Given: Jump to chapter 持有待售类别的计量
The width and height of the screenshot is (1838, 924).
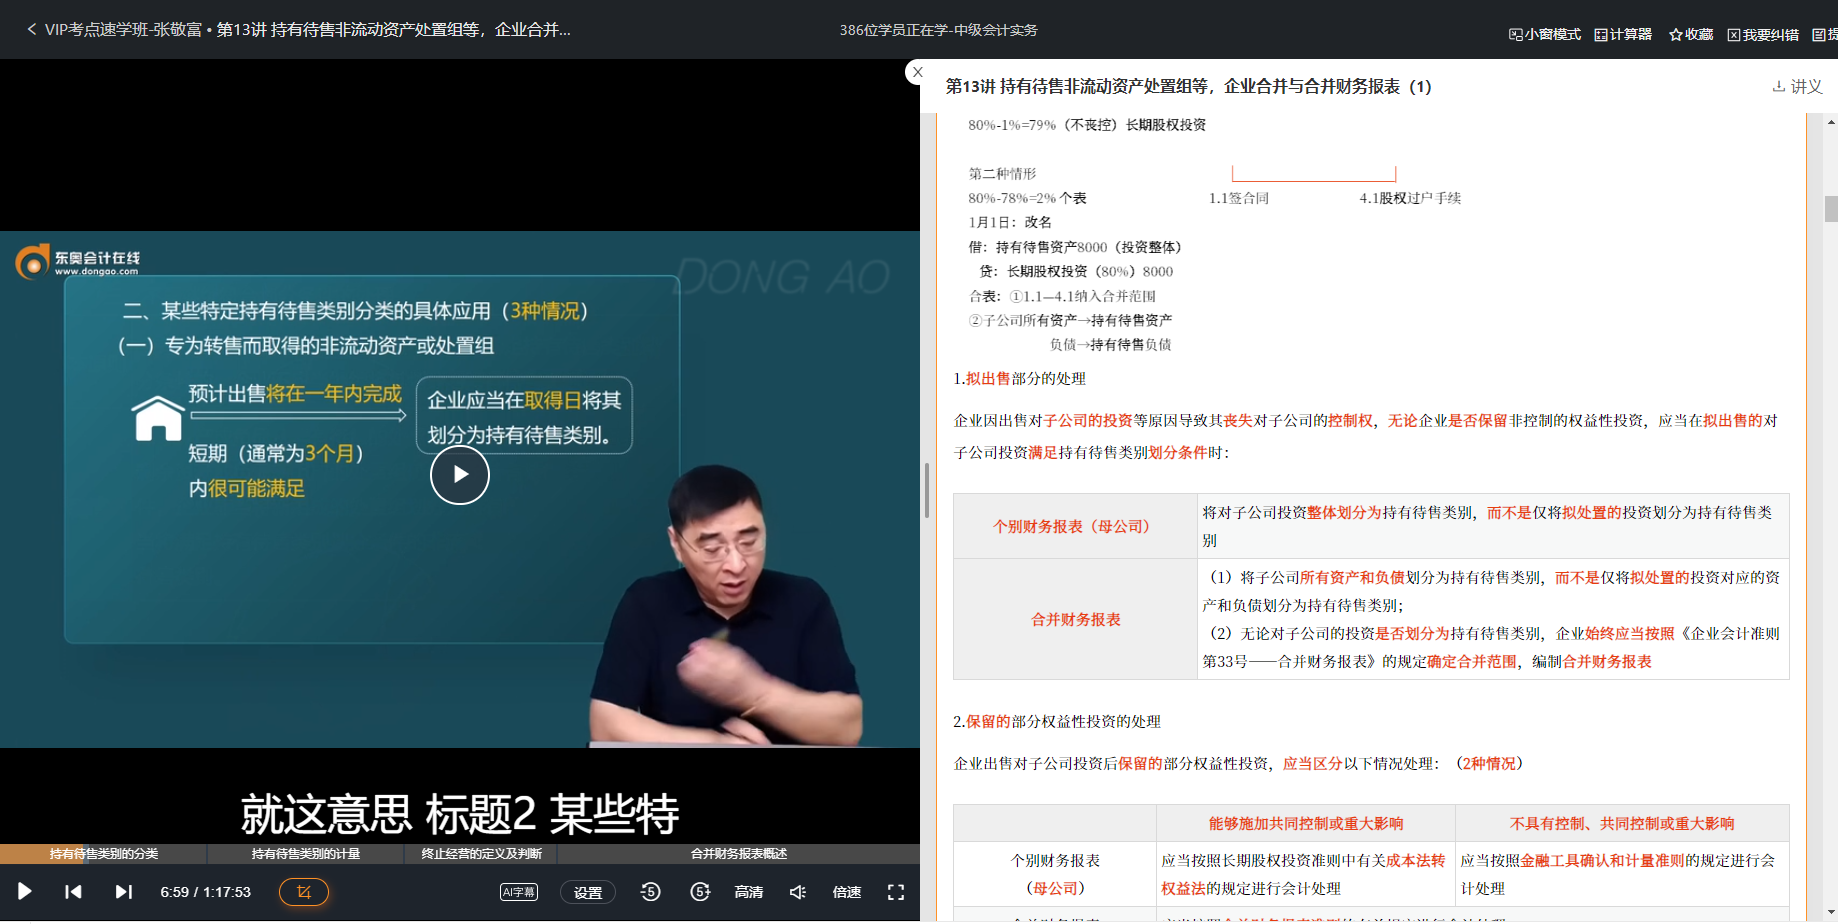Looking at the screenshot, I should (305, 854).
